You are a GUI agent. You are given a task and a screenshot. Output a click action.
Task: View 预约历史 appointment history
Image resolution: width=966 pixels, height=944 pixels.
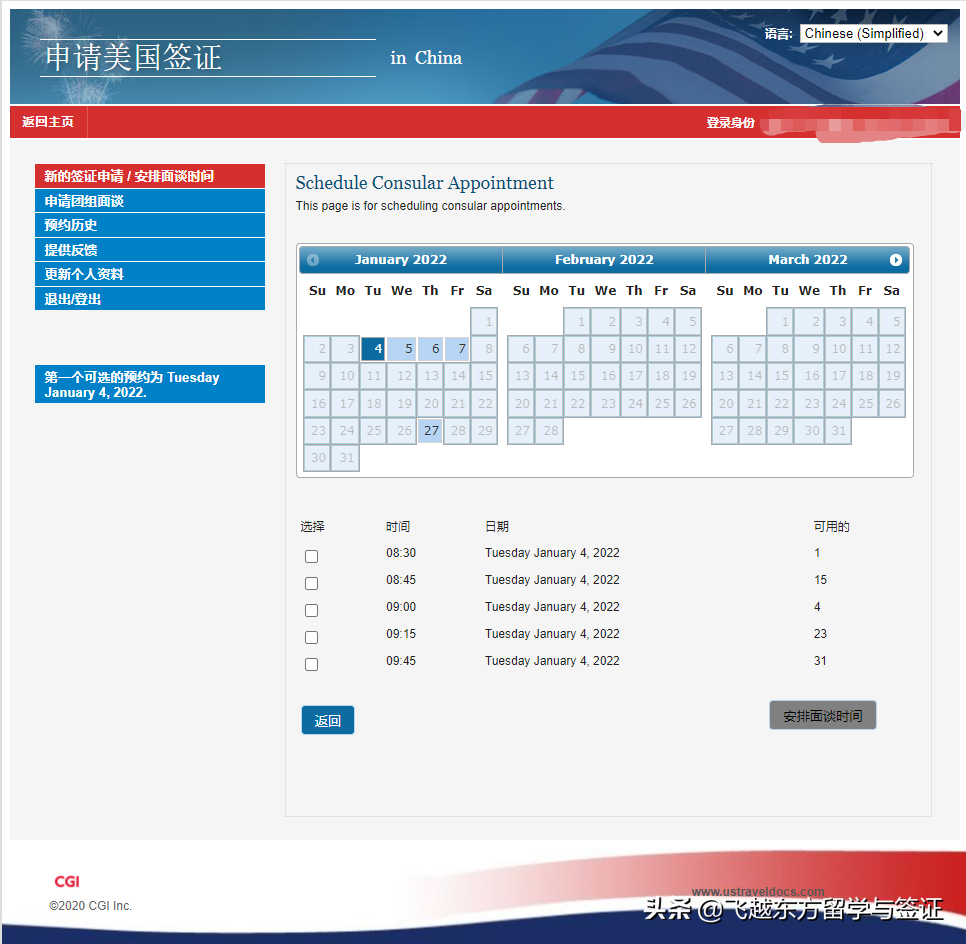click(150, 225)
